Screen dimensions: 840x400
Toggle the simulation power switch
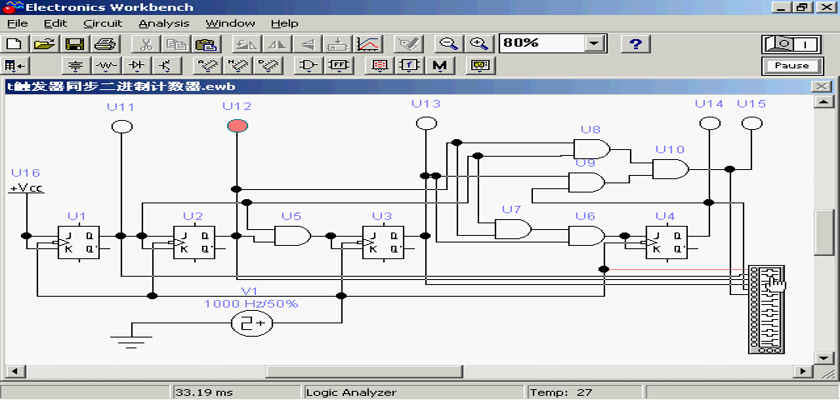click(x=791, y=44)
